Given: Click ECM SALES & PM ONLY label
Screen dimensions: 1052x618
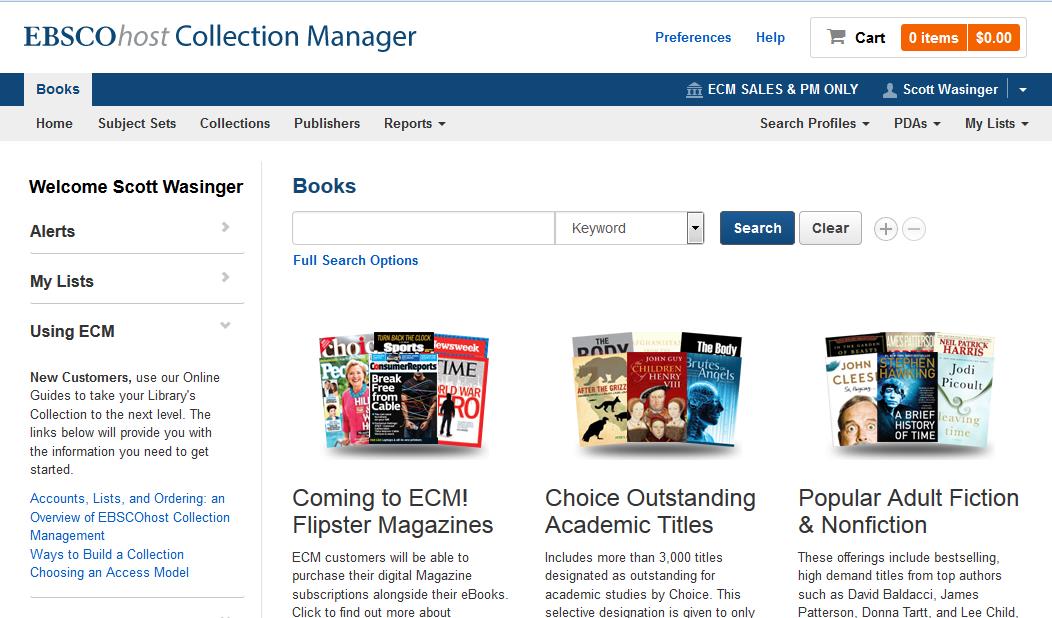Looking at the screenshot, I should click(782, 89).
